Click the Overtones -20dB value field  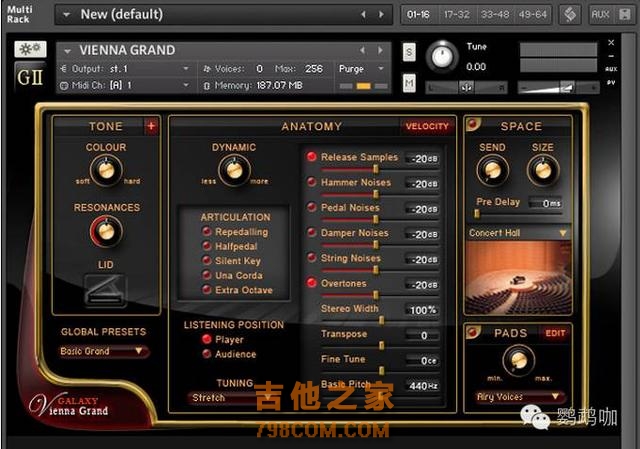422,285
